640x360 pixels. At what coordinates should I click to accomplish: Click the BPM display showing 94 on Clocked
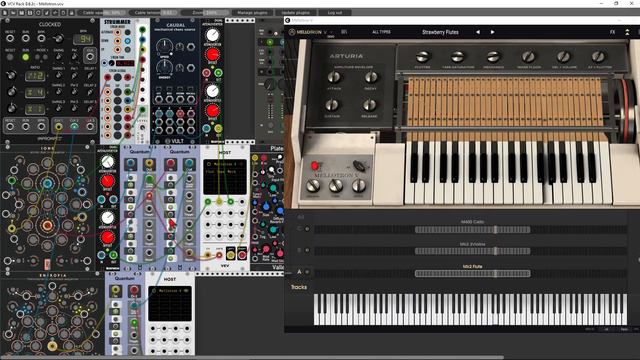[x=83, y=40]
